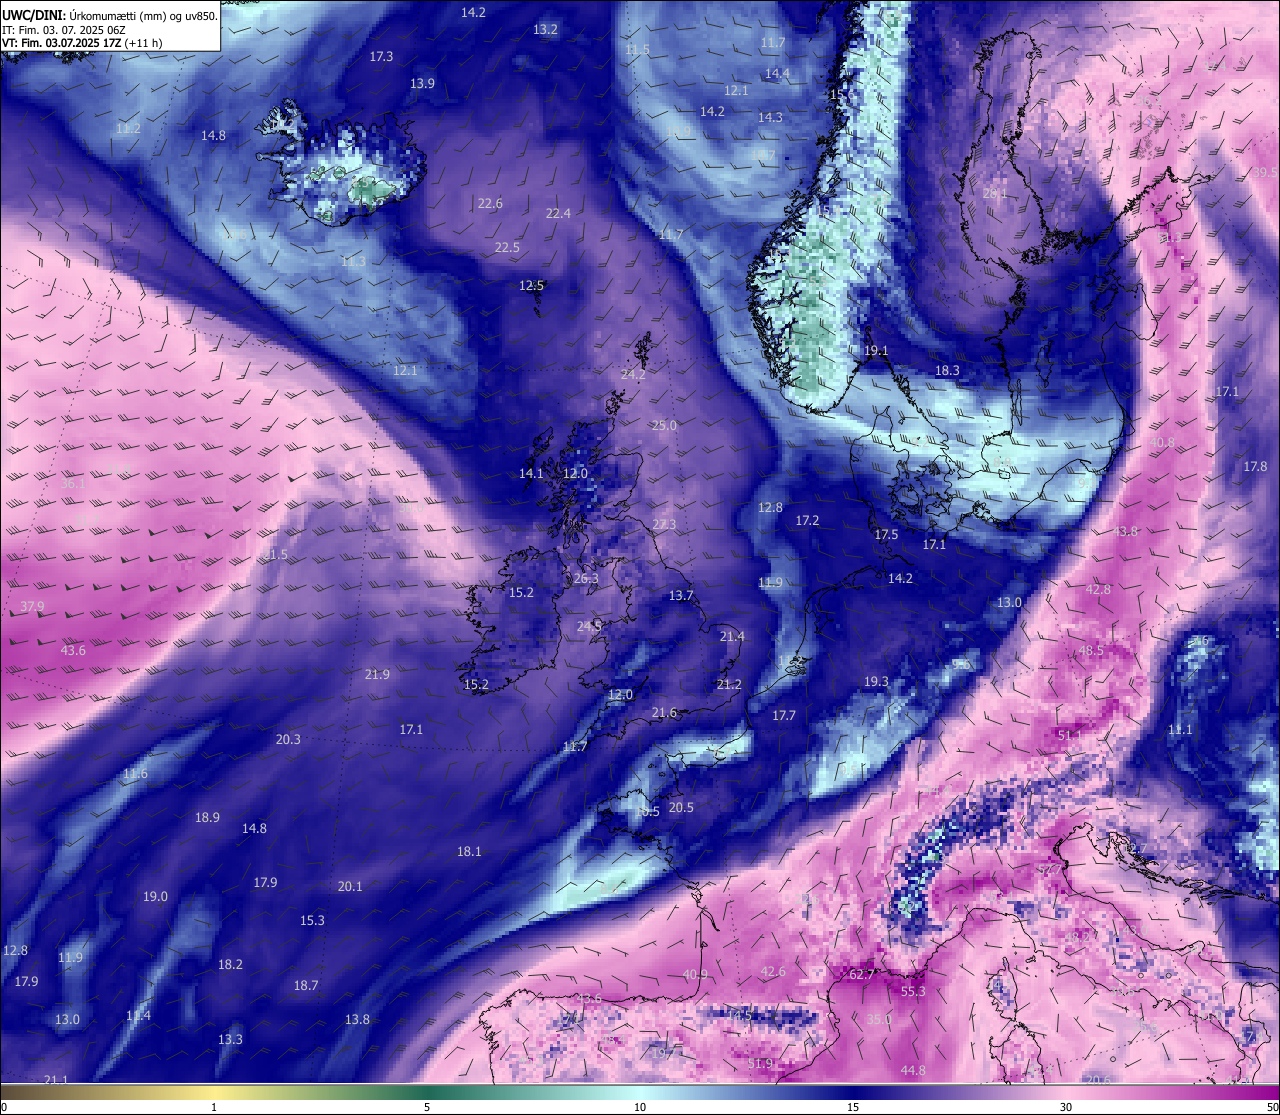Click the 21.9 value west of Ireland
Screen dimensions: 1280x1115
point(377,675)
